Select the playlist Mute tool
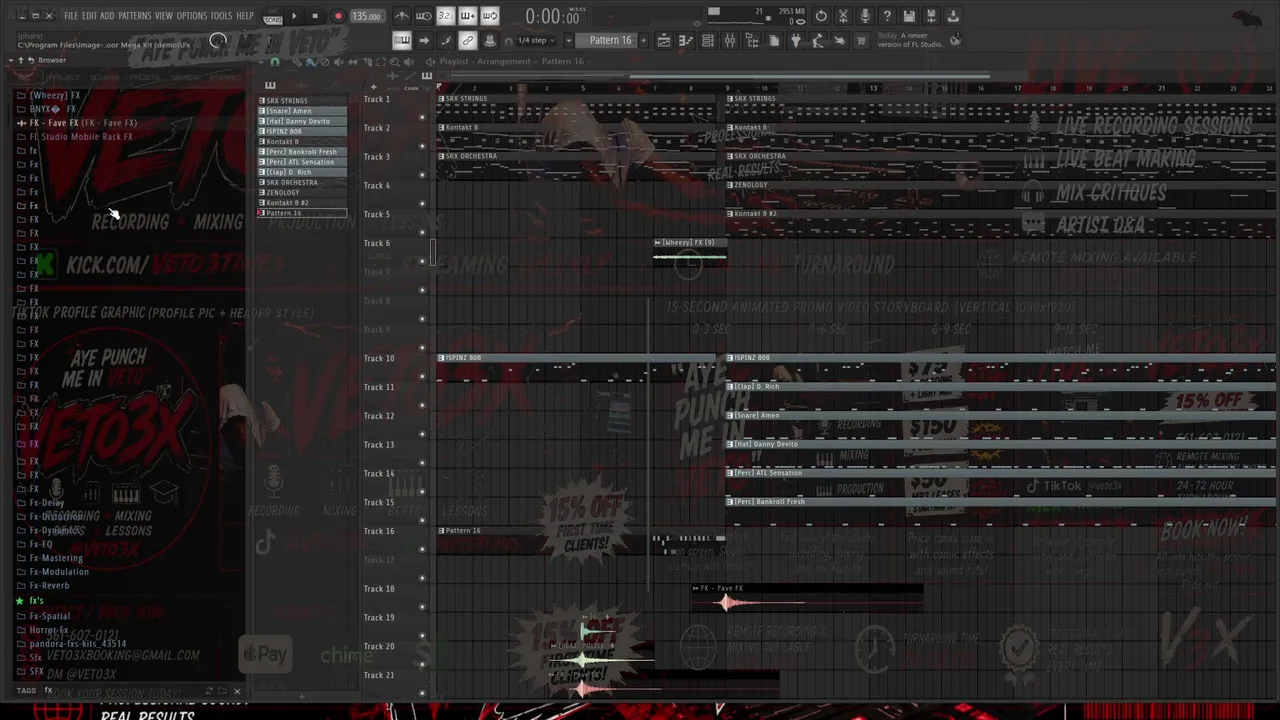Image resolution: width=1280 pixels, height=720 pixels. (x=339, y=62)
